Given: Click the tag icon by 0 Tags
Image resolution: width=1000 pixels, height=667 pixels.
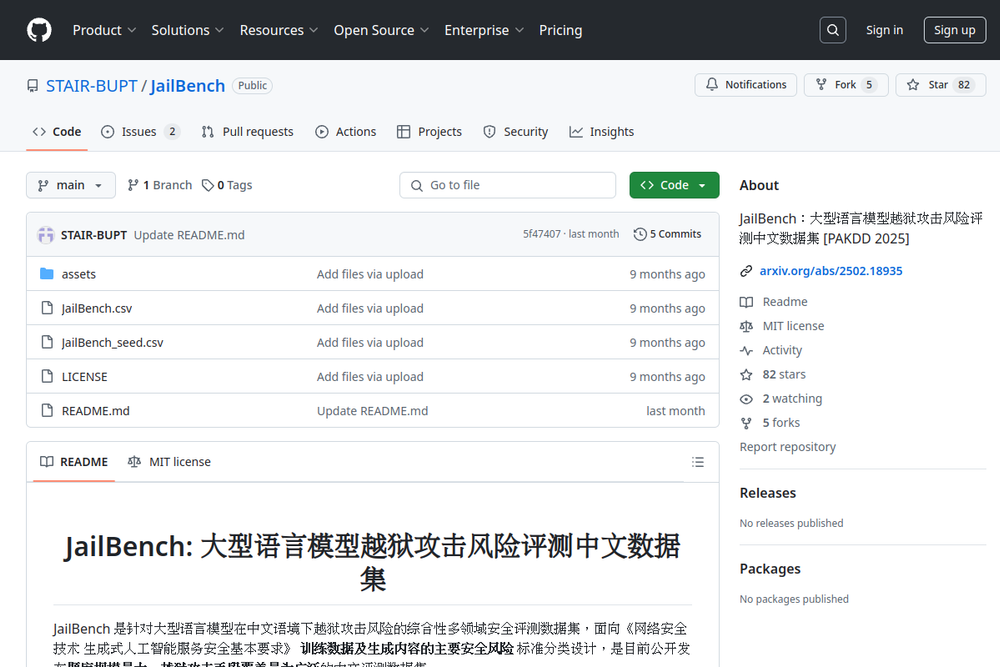Looking at the screenshot, I should click(x=208, y=185).
